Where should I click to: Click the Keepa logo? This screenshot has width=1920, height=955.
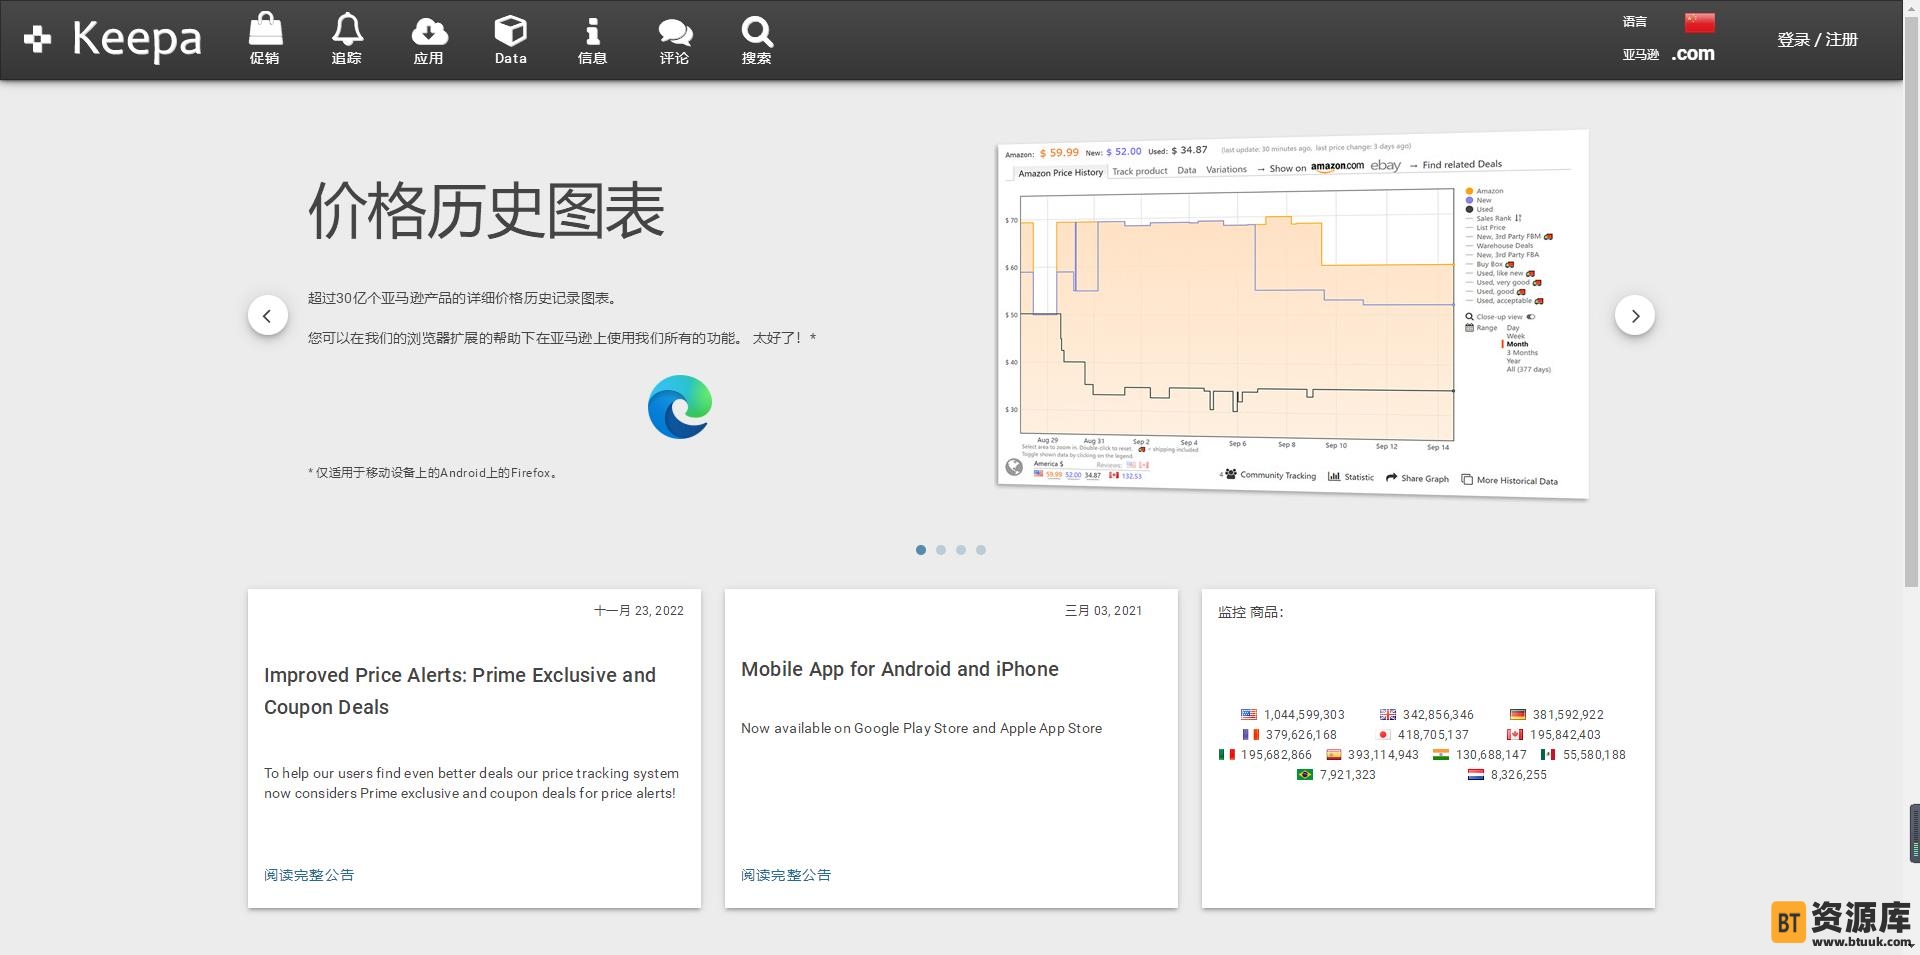click(113, 40)
